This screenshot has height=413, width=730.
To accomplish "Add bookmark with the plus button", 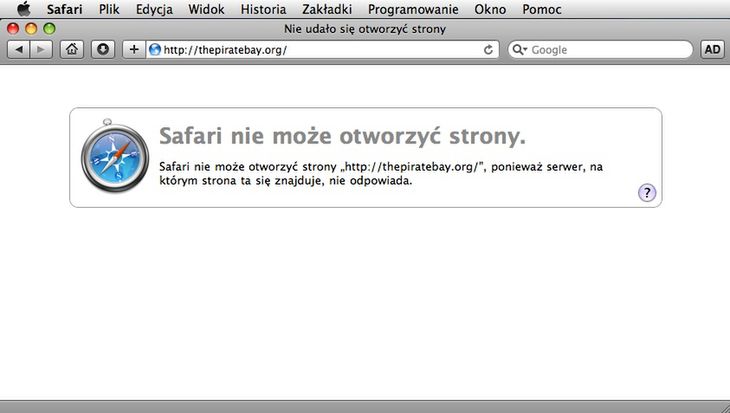I will tap(134, 49).
